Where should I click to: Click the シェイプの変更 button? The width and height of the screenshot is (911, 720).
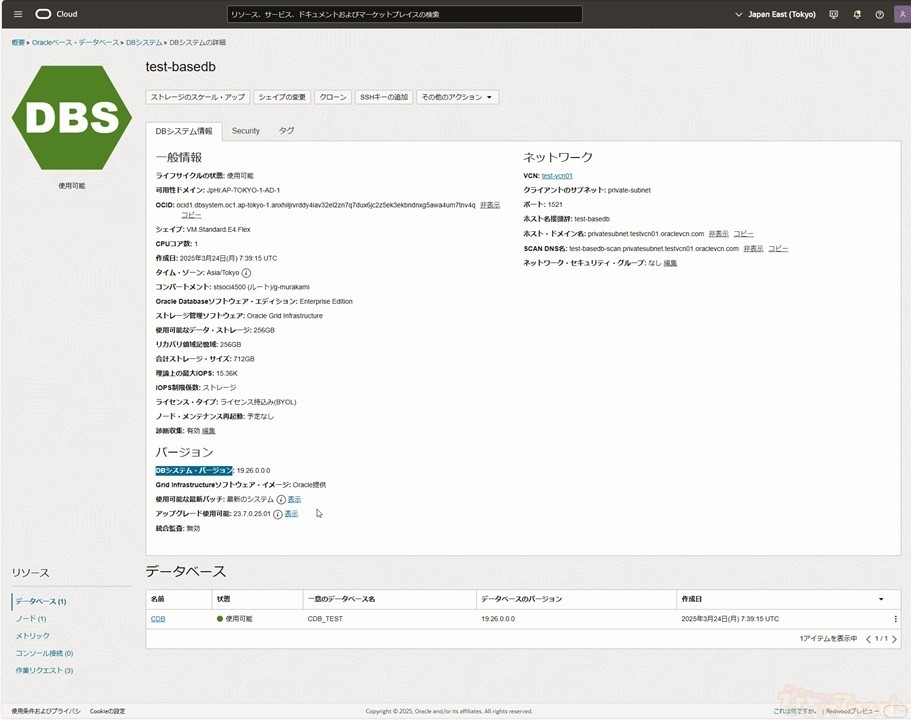[x=282, y=97]
